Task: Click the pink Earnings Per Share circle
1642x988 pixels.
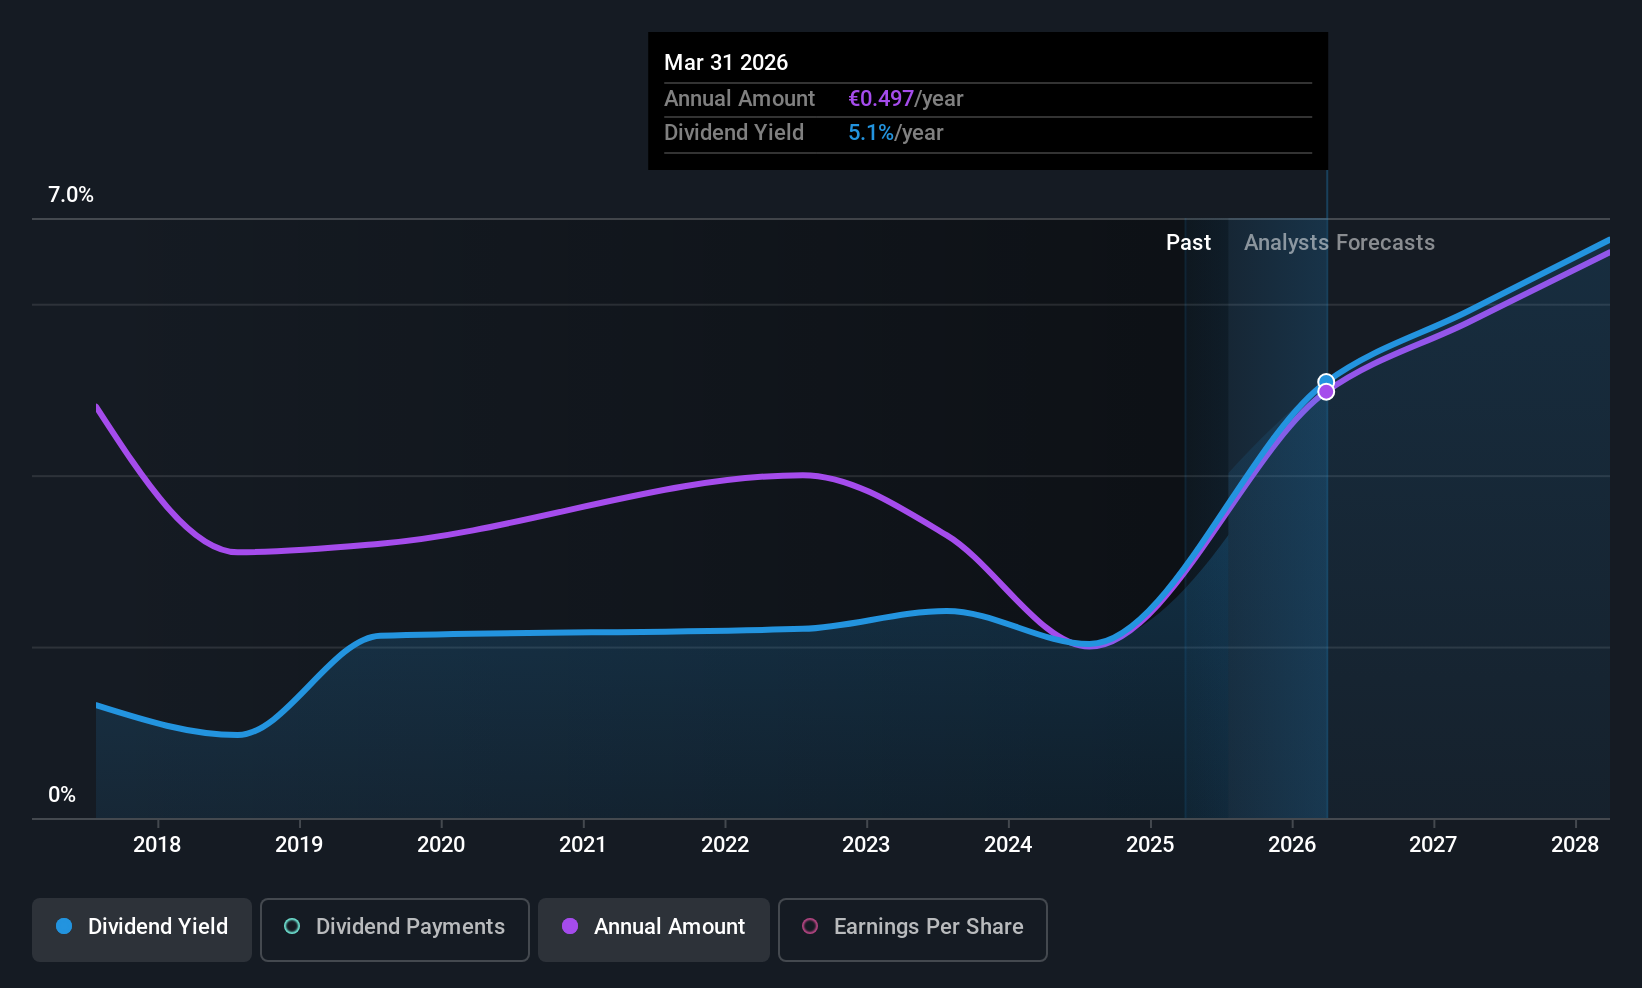Action: [x=810, y=926]
